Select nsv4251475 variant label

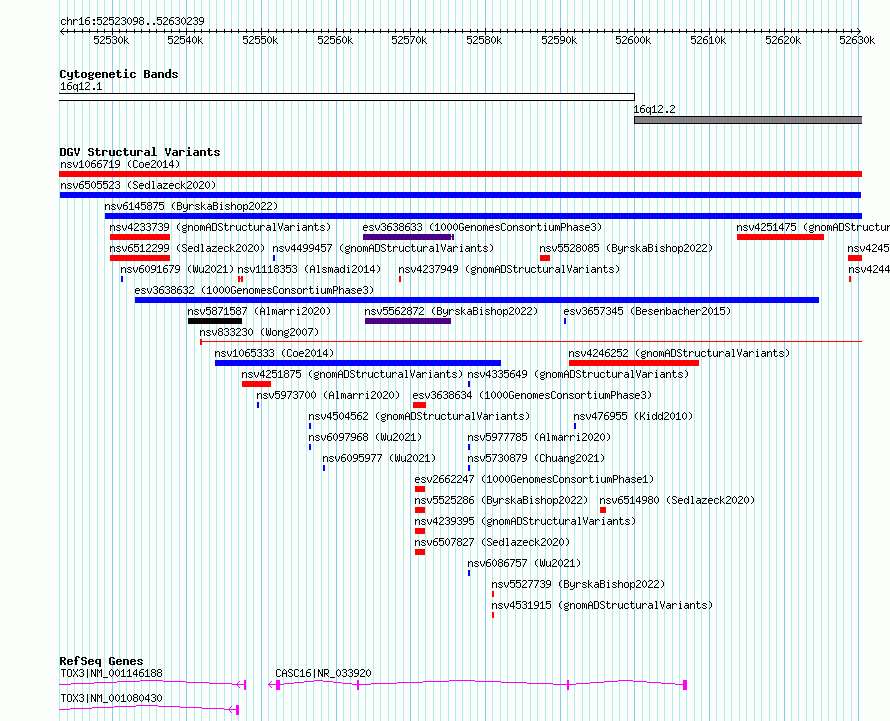(813, 227)
